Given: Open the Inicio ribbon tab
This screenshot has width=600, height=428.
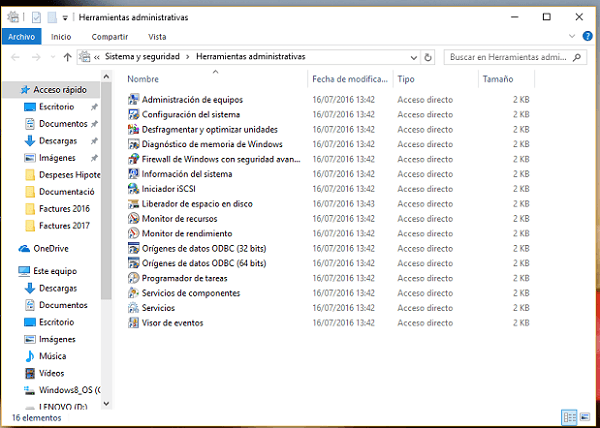Looking at the screenshot, I should [x=61, y=37].
